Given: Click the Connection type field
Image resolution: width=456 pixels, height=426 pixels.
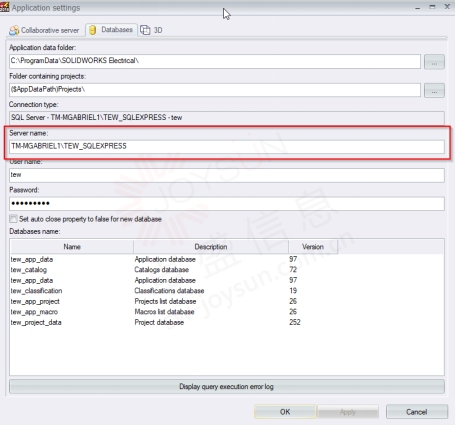Looking at the screenshot, I should [x=227, y=118].
